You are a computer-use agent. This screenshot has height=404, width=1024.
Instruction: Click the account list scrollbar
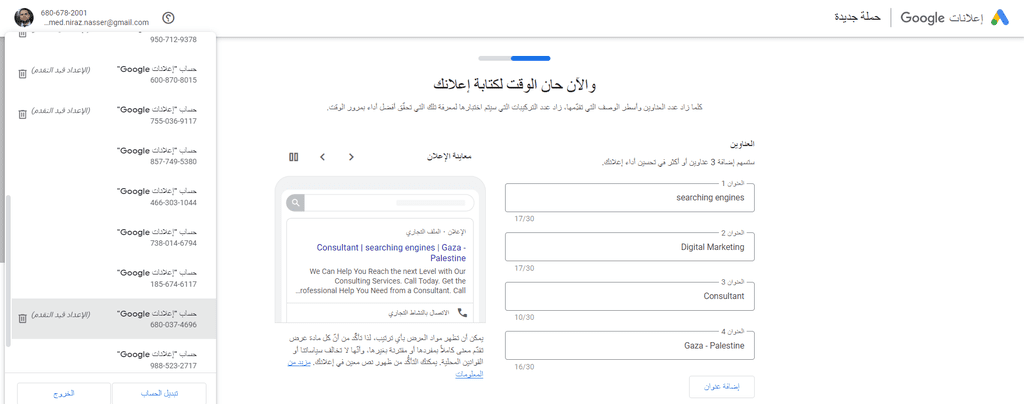tap(8, 271)
